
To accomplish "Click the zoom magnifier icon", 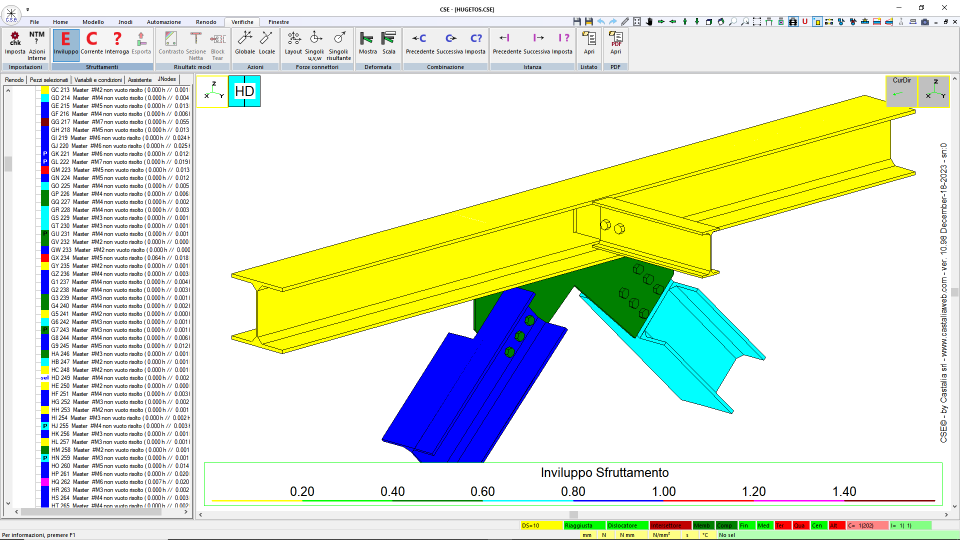I will [733, 21].
